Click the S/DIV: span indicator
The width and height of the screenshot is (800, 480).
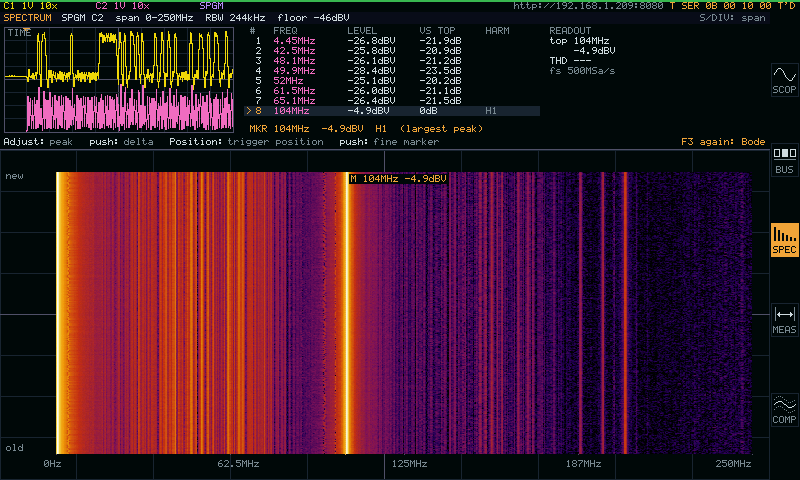click(x=732, y=17)
